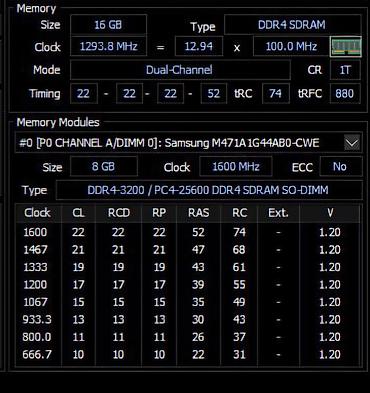Click RC value 31 in the 666.7 row
370x393 pixels.
[239, 354]
